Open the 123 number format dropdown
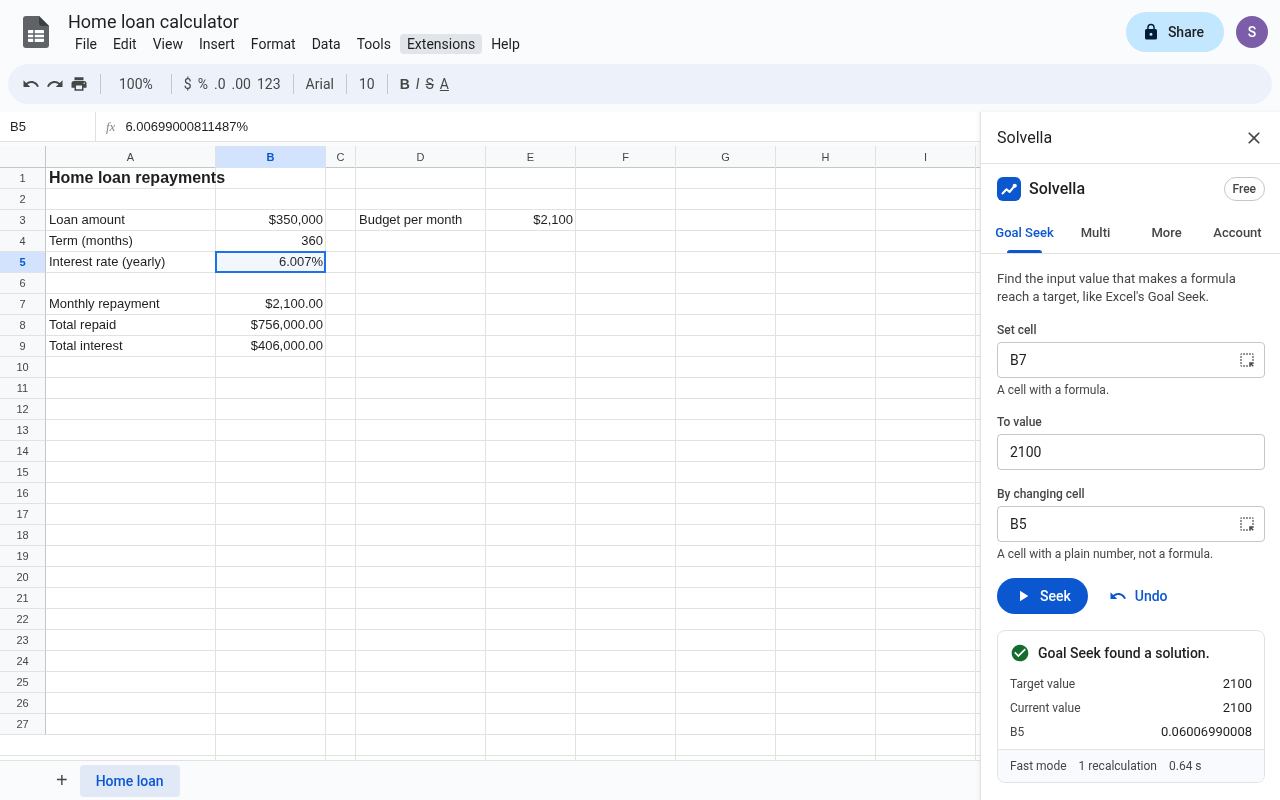Screen dimensions: 1280x800 point(269,84)
